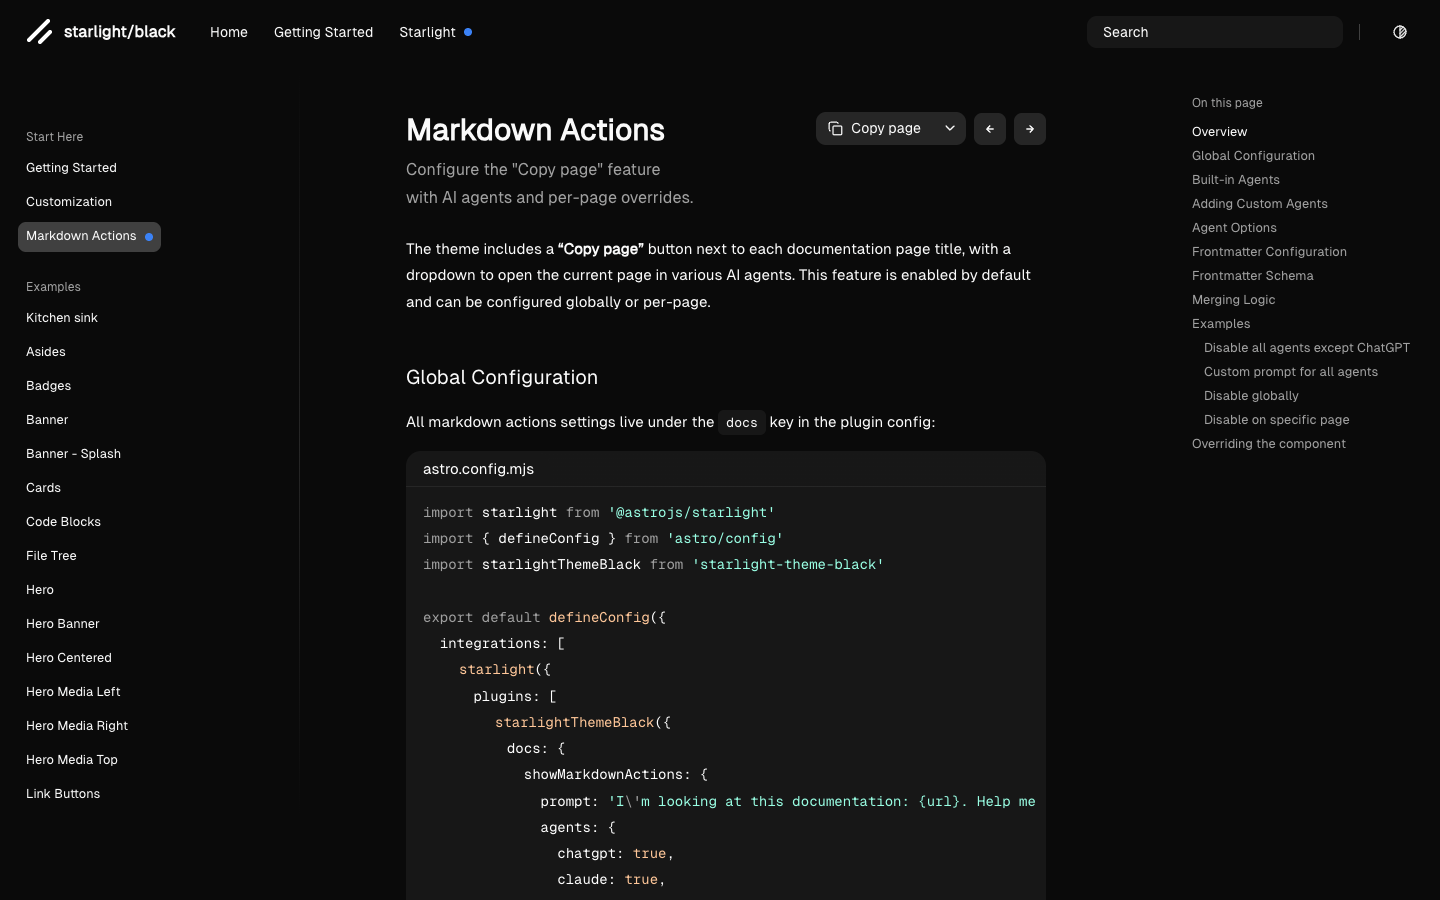
Task: Expand the Copy page dropdown chevron
Action: [x=950, y=129]
